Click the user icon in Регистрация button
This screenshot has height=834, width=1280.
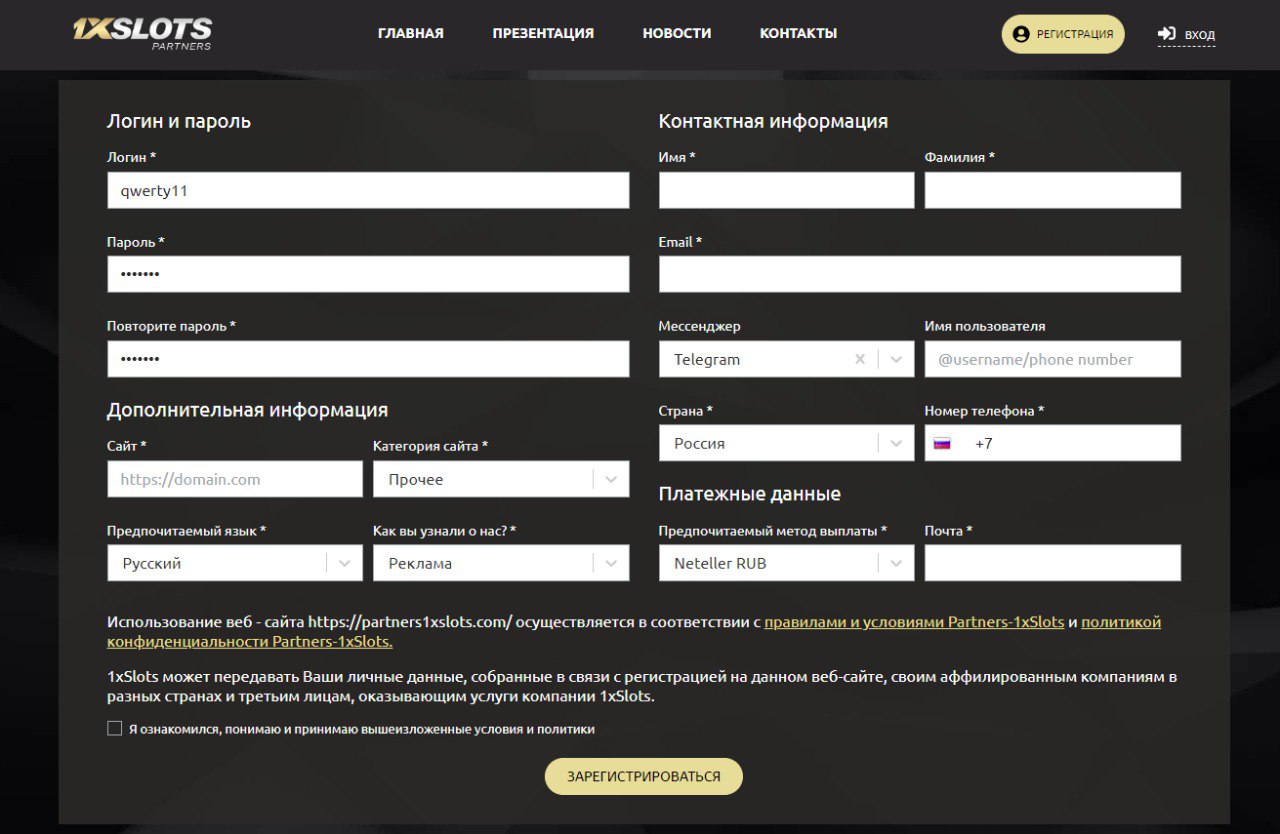coord(1021,34)
